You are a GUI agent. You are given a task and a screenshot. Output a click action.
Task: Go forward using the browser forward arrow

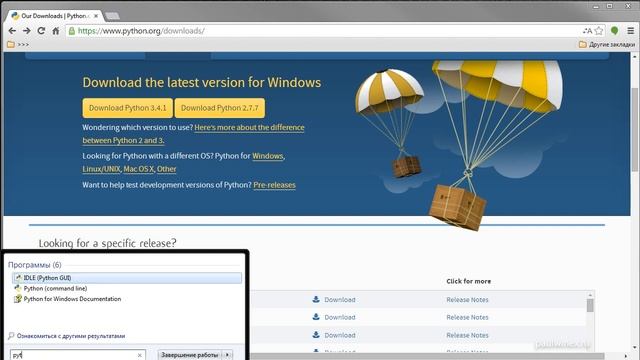tap(27, 31)
